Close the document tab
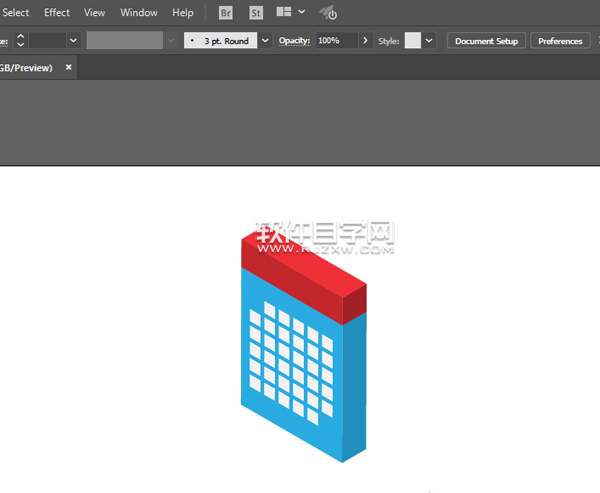Image resolution: width=600 pixels, height=493 pixels. [69, 67]
